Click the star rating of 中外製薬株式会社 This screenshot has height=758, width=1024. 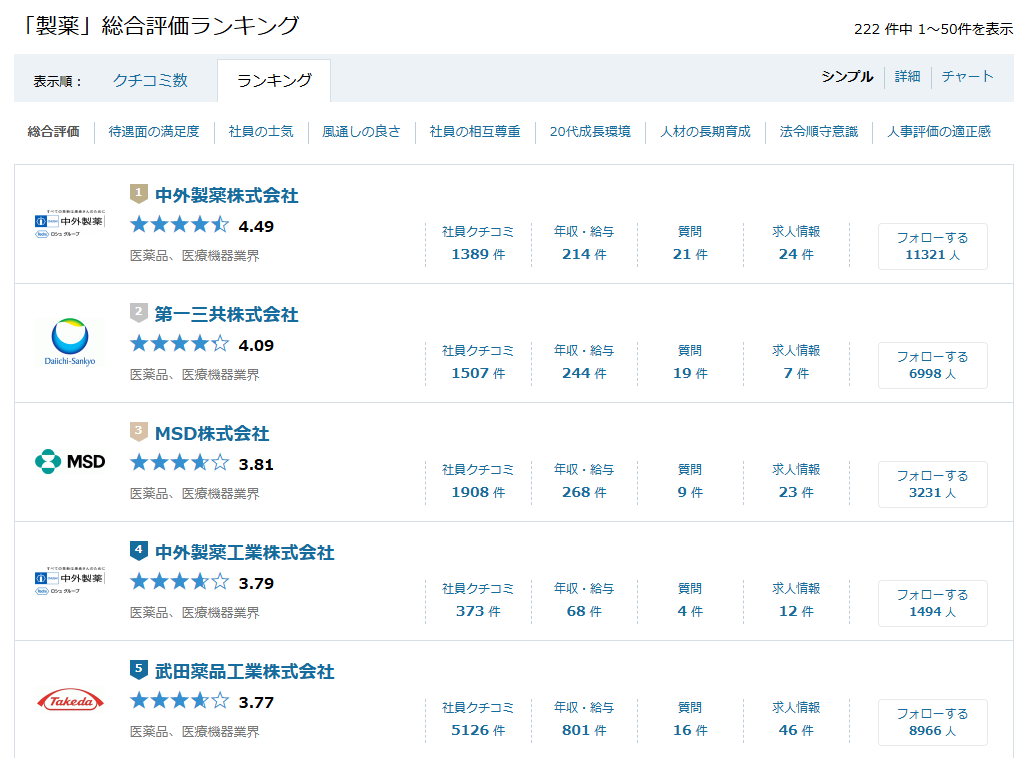pos(180,225)
